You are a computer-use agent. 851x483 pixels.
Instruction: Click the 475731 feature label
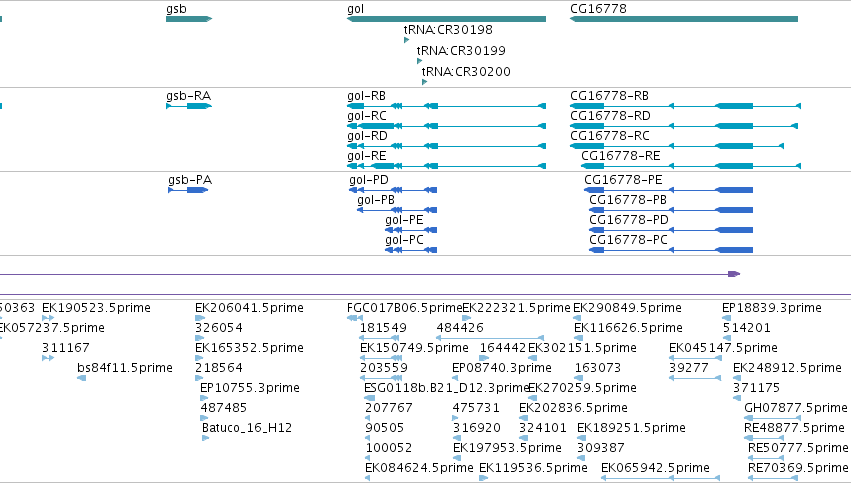click(475, 409)
